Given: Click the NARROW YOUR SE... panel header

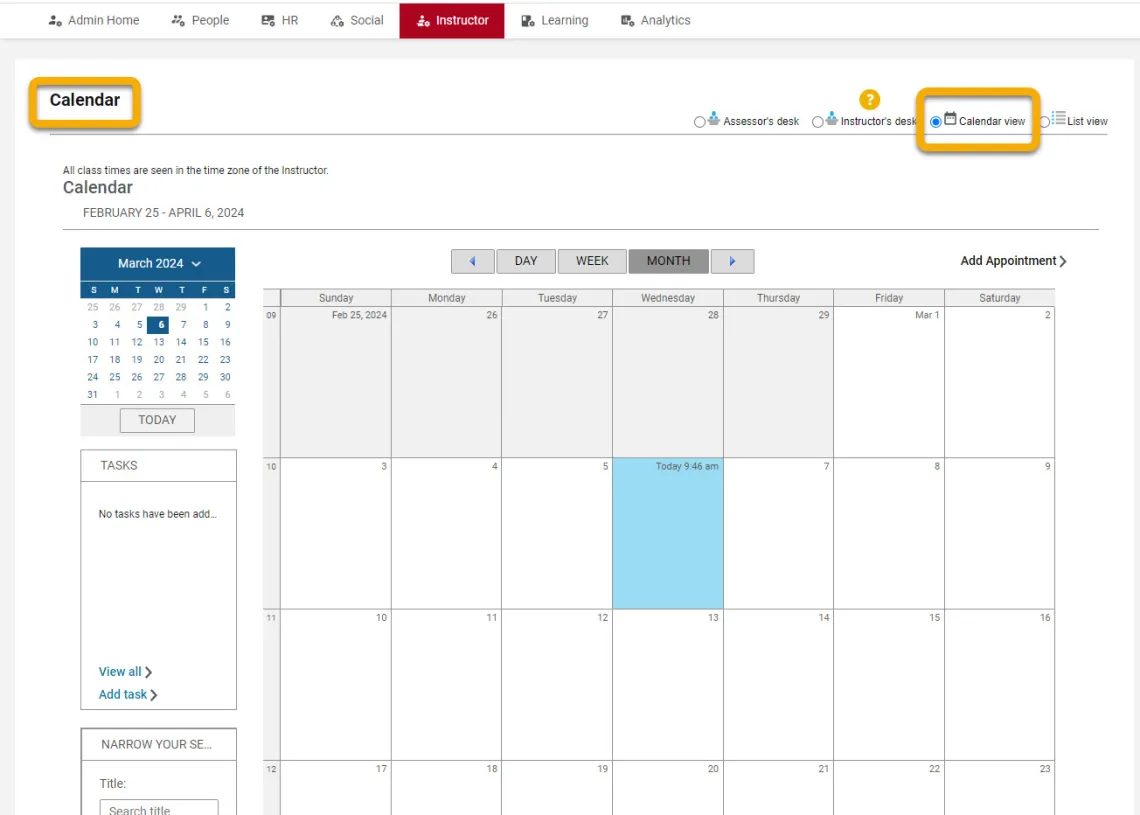Looking at the screenshot, I should [x=158, y=744].
